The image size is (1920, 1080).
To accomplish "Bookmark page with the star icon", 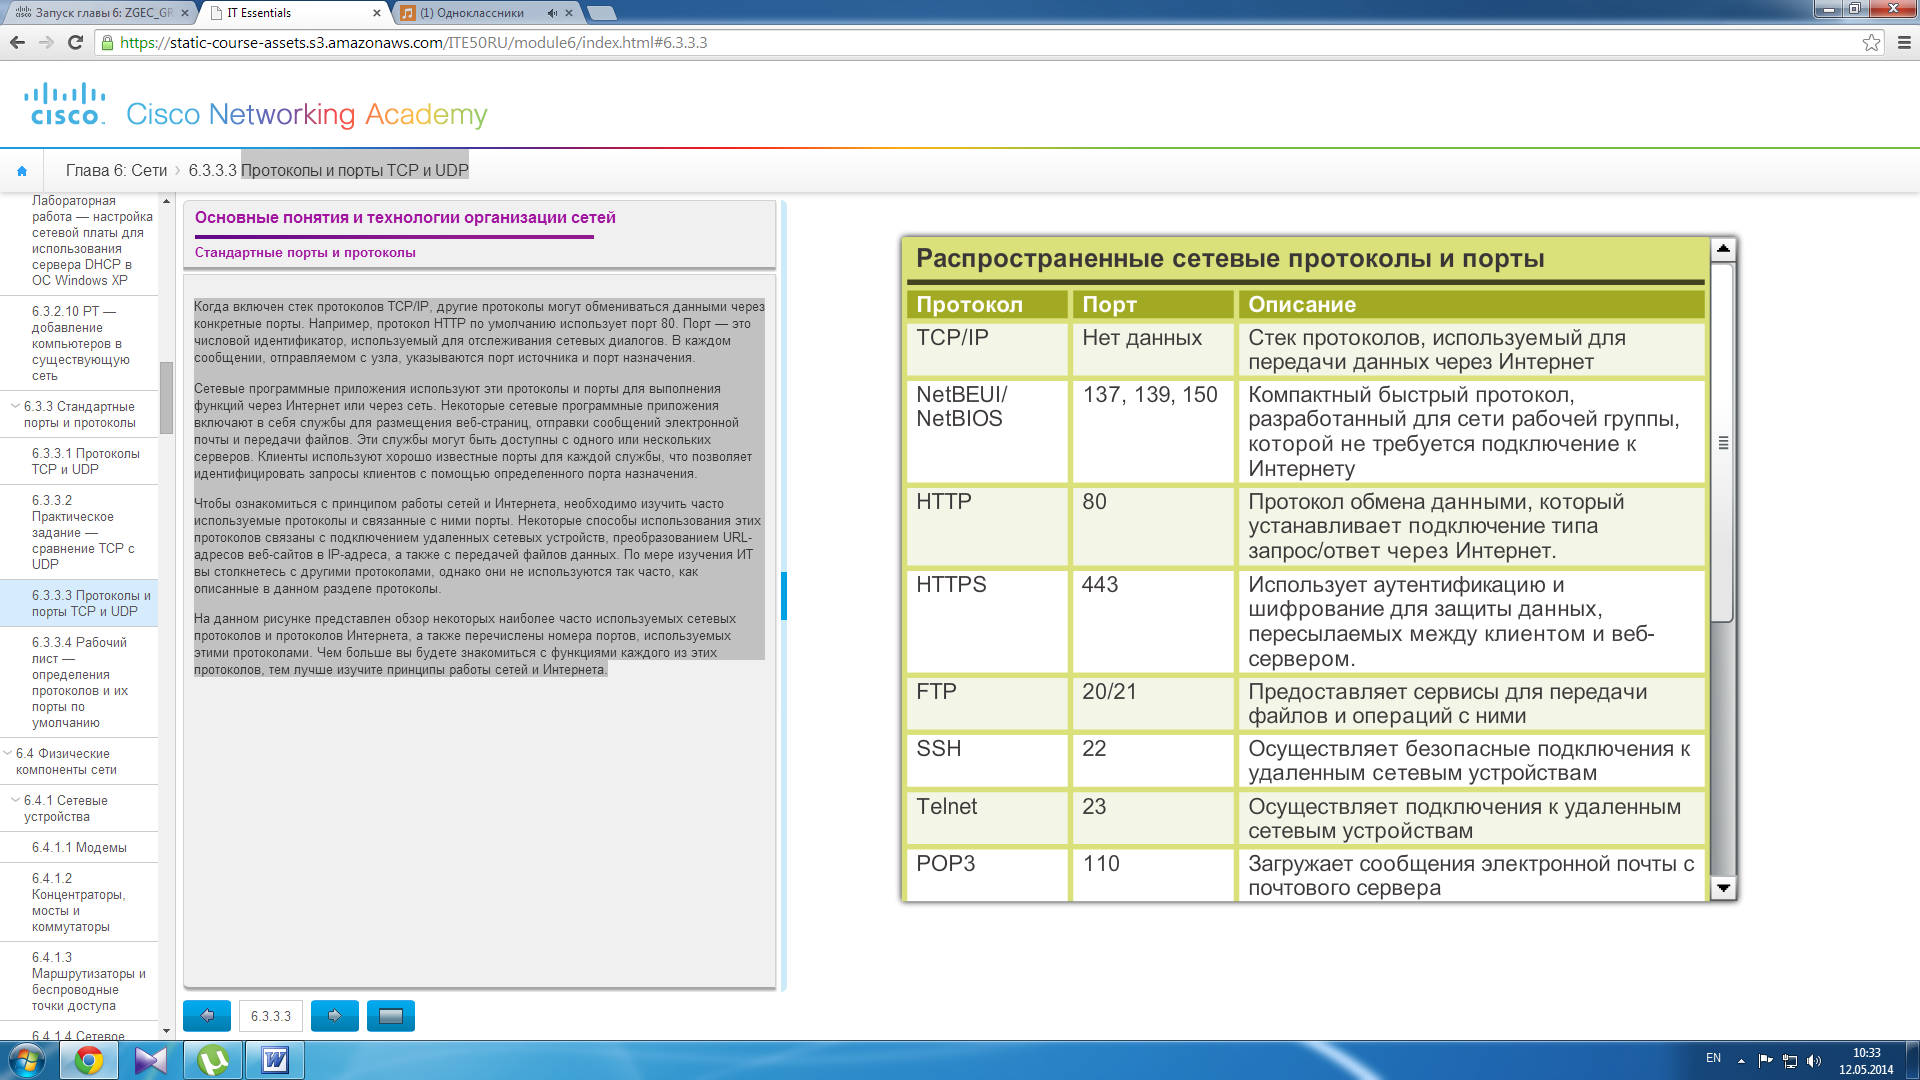I will pos(1871,43).
